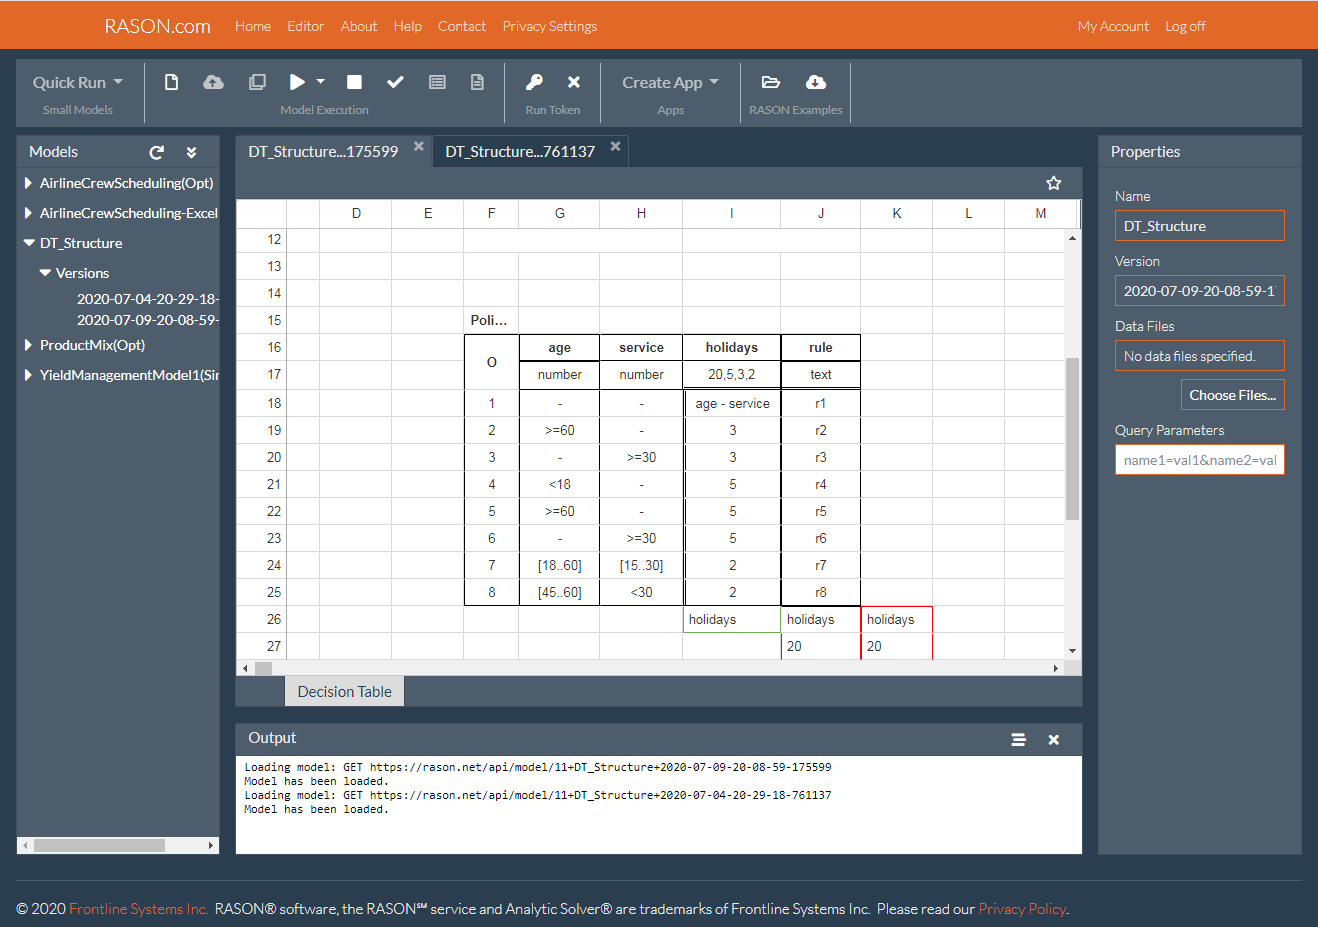This screenshot has width=1318, height=927.
Task: Select version 2020-07-09-20-08-59 in the tree
Action: tap(148, 320)
